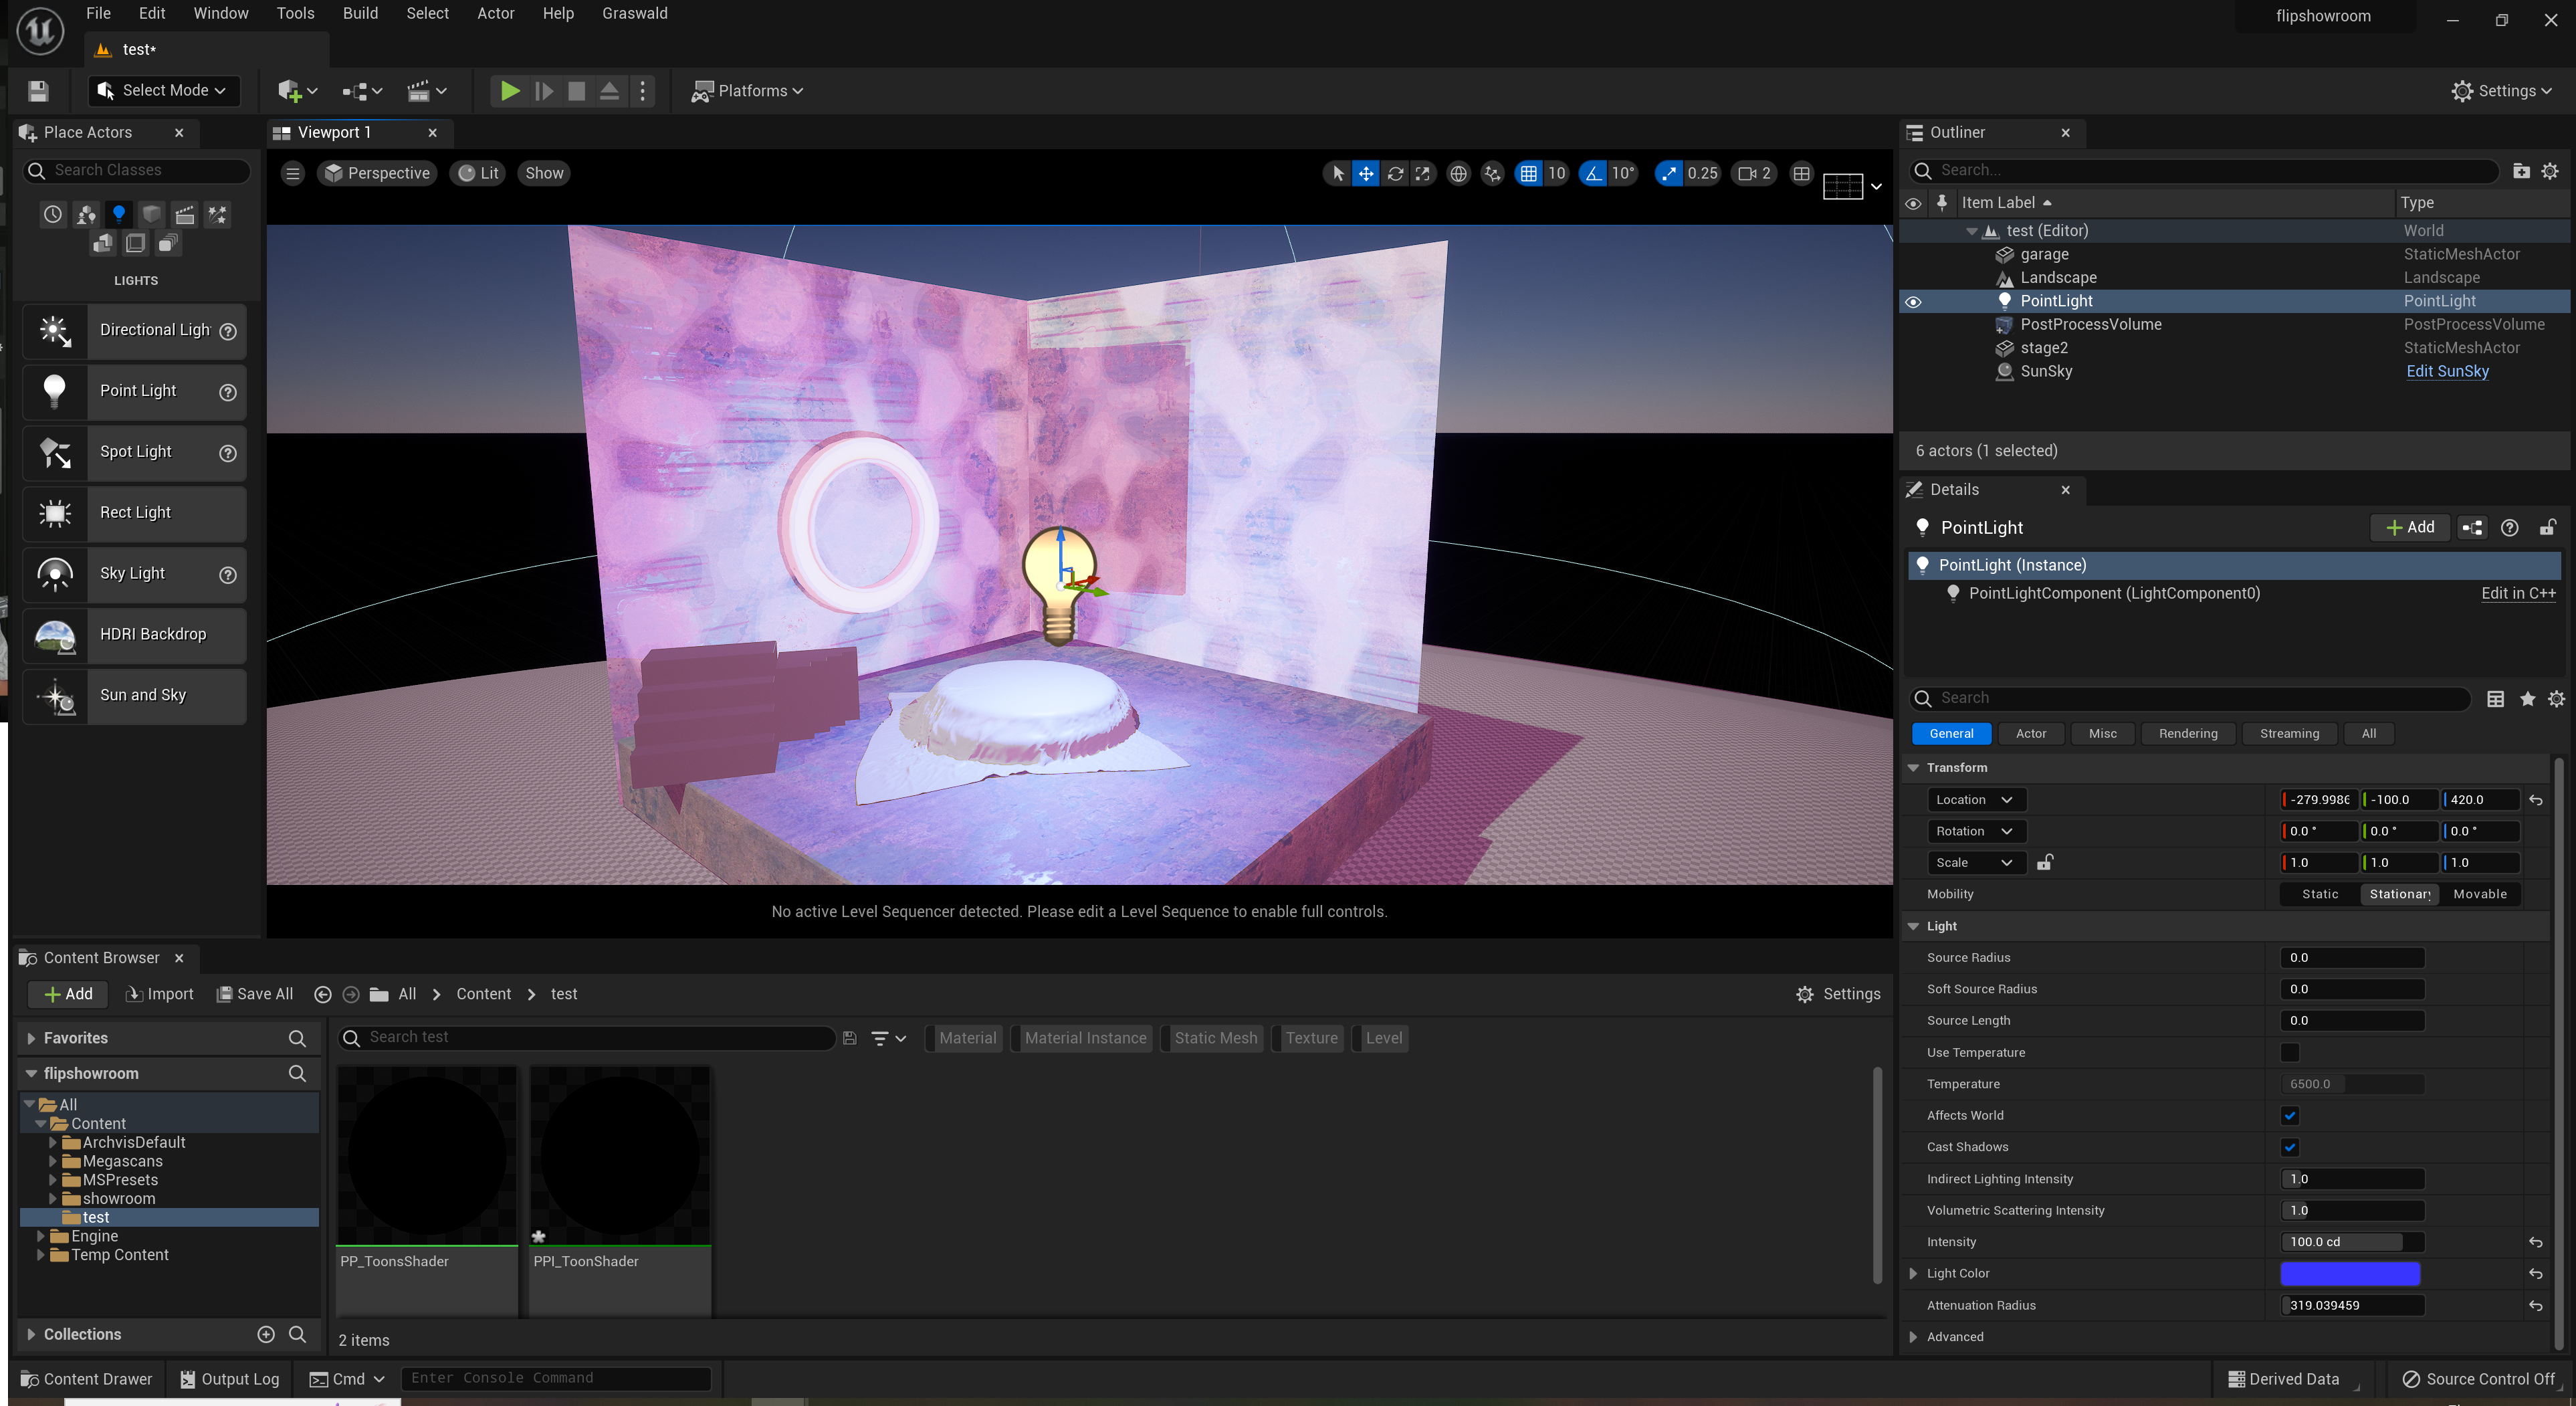The height and width of the screenshot is (1406, 2576).
Task: Click the Sky Light actor icon
Action: (55, 574)
